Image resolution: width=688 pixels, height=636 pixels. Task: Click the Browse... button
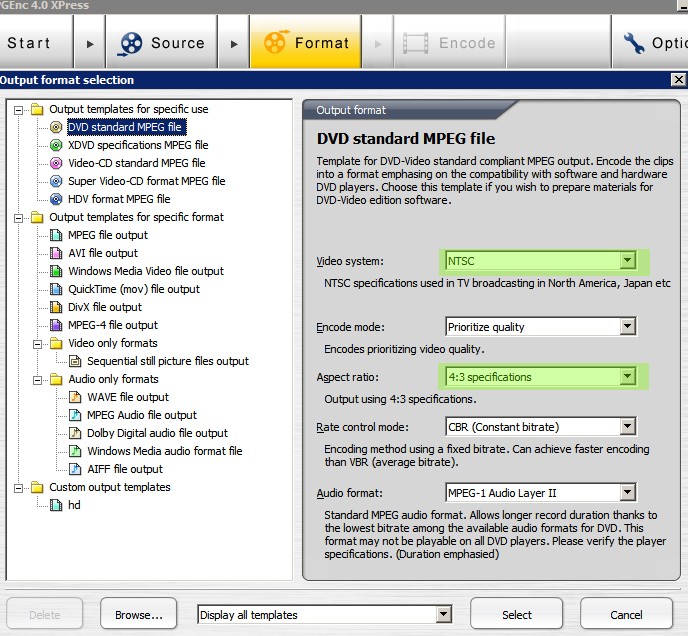pyautogui.click(x=139, y=614)
